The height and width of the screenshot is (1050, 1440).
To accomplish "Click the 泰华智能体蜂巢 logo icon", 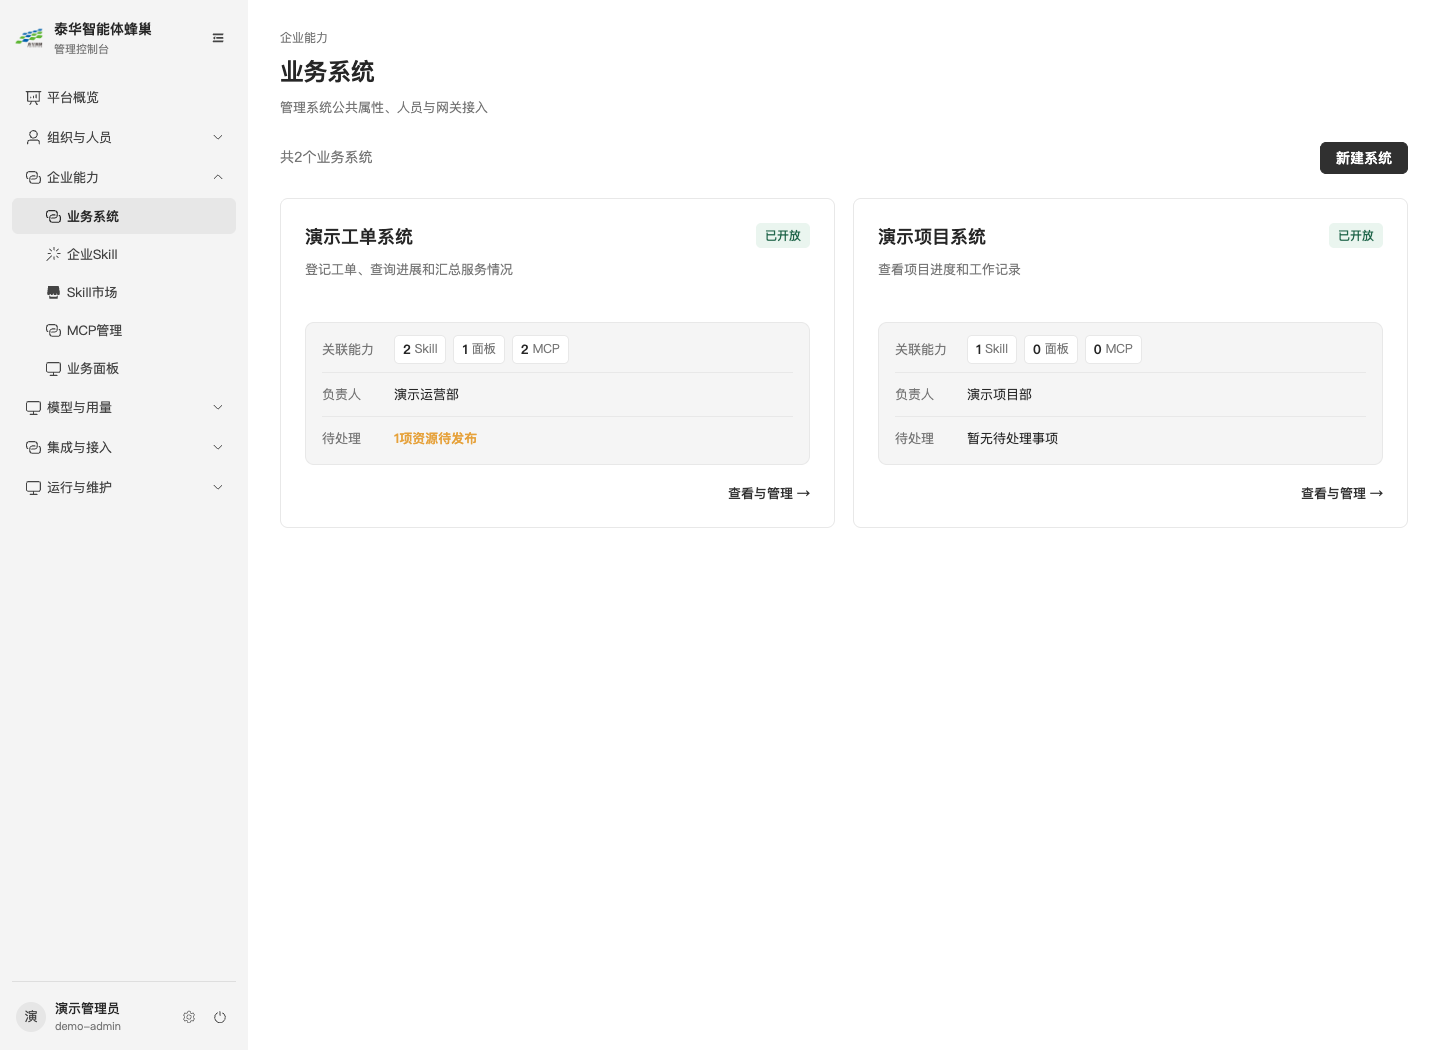I will (29, 38).
